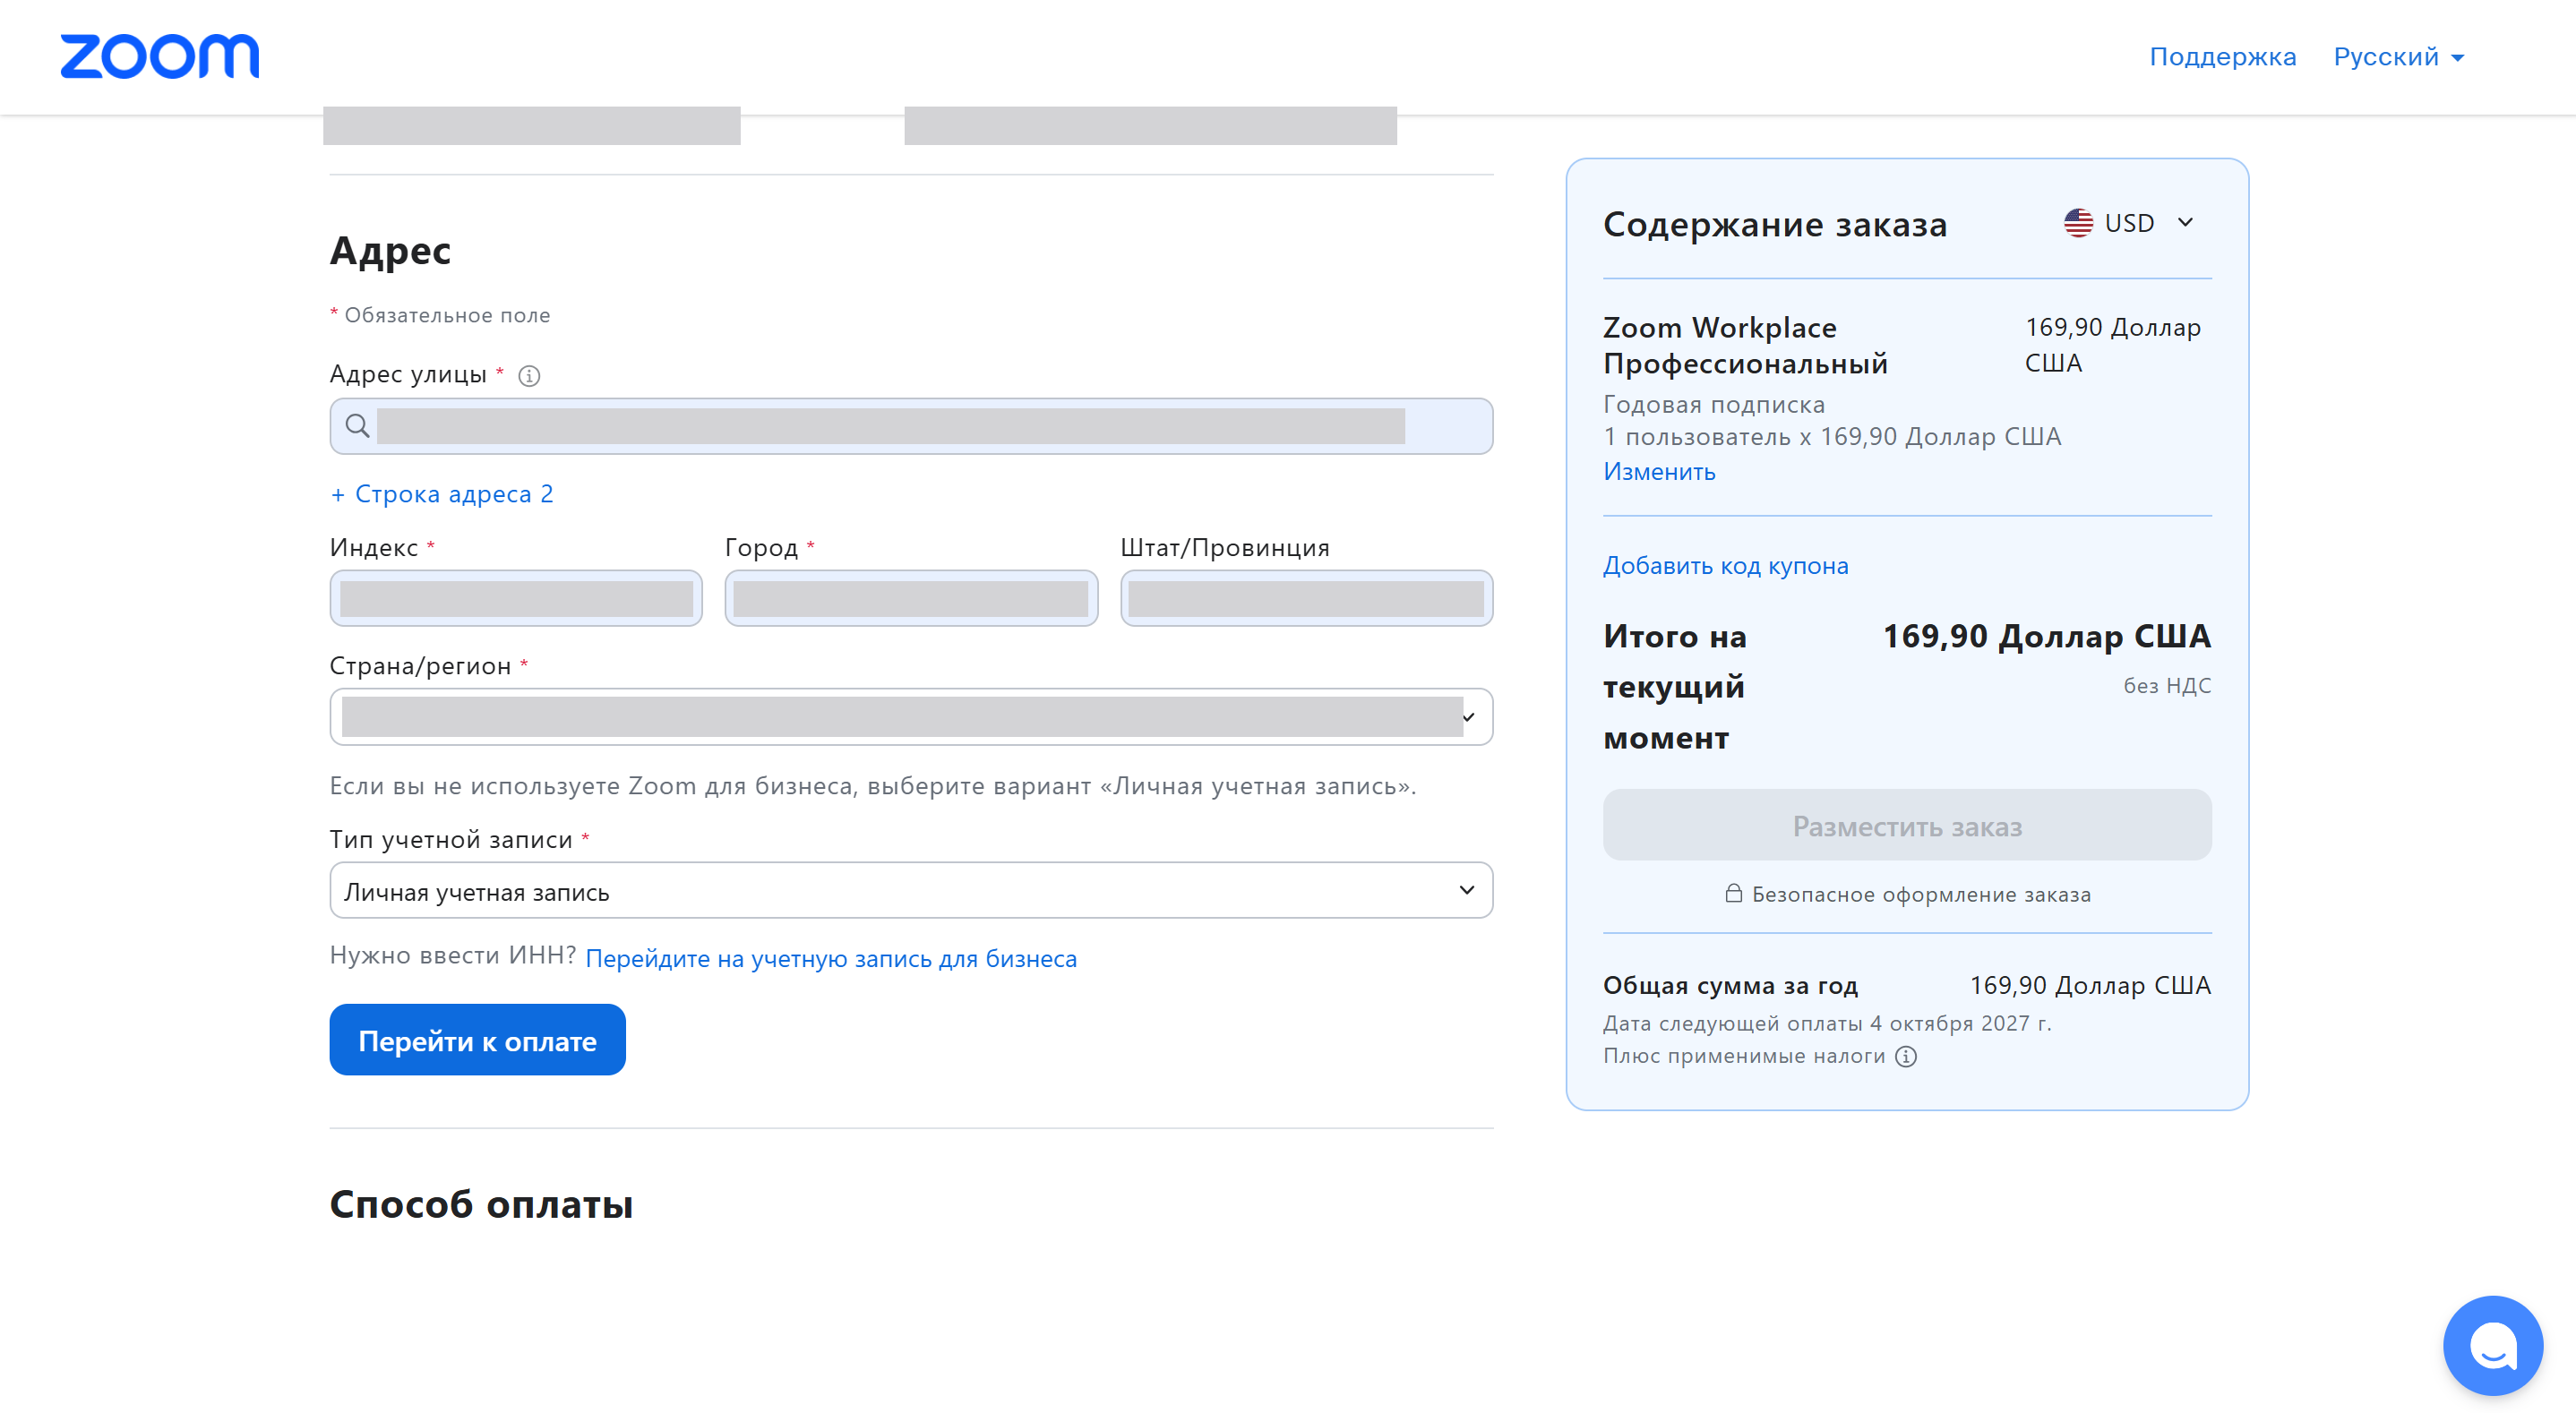The width and height of the screenshot is (2576, 1413).
Task: Add Строка адреса 2 line
Action: pos(442,494)
